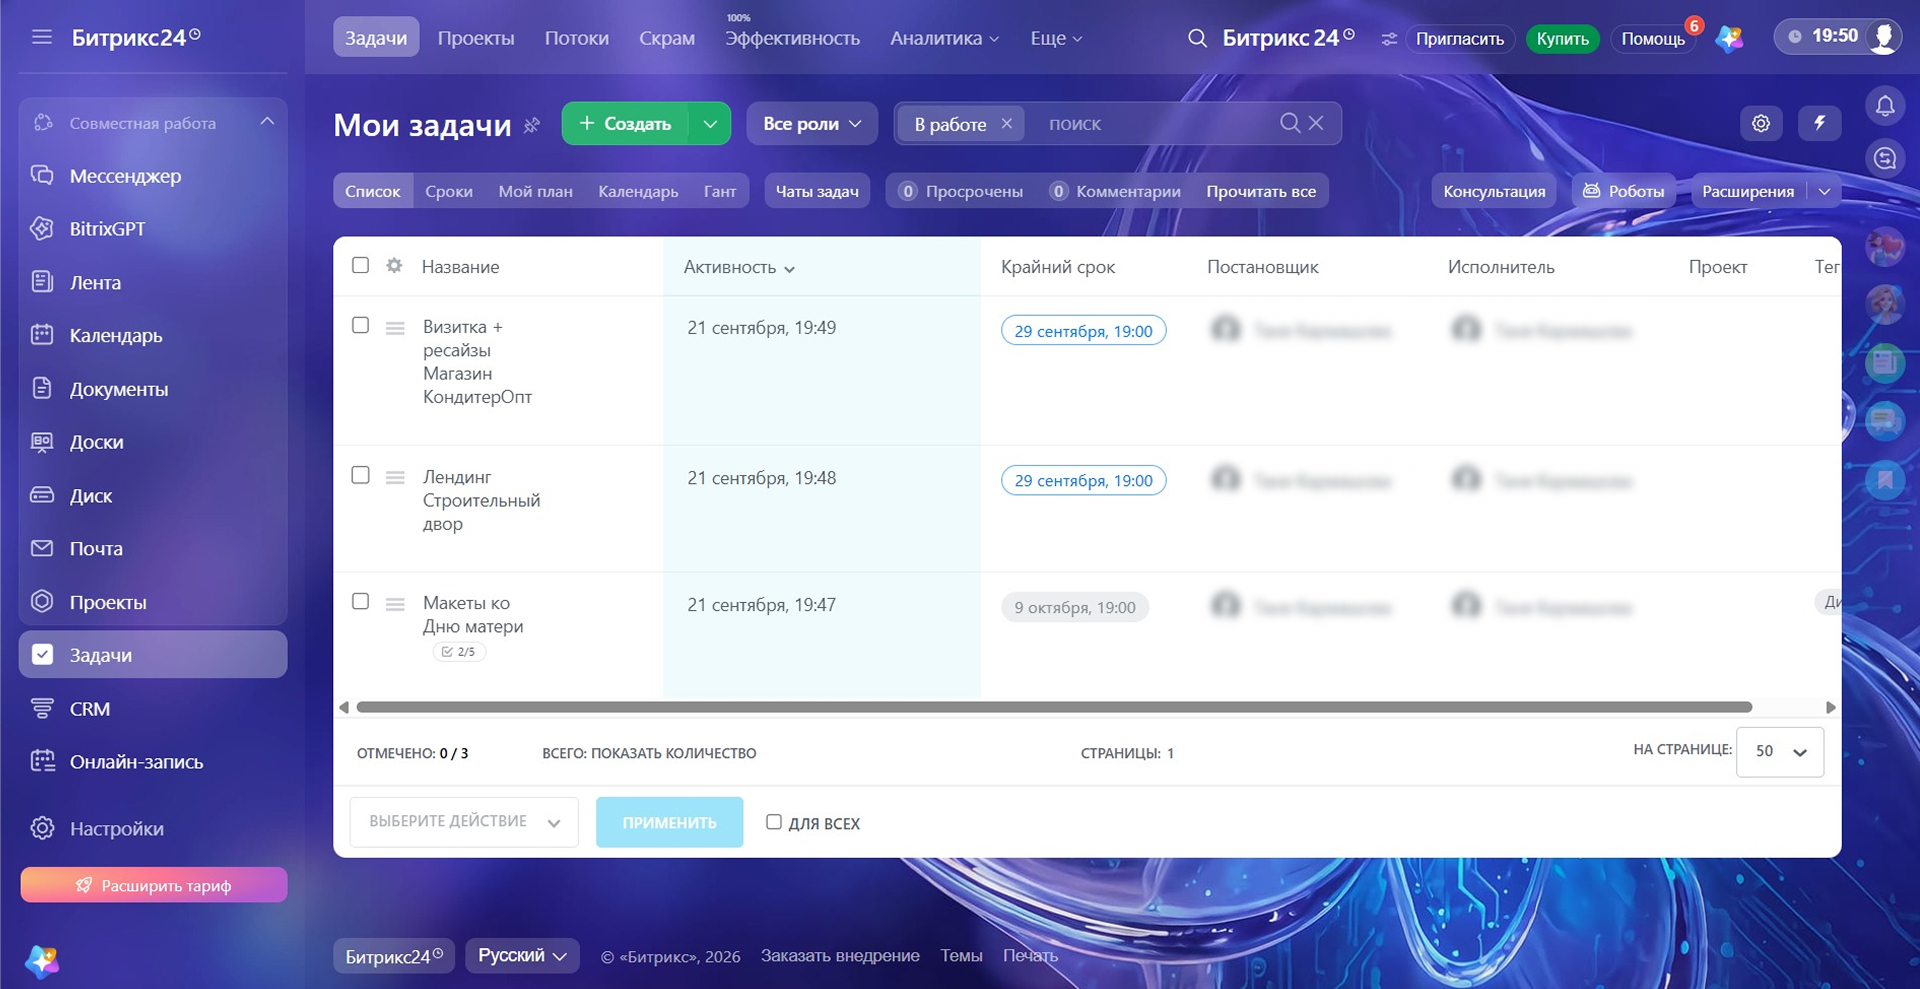Click Расширить тариф button

click(x=154, y=885)
